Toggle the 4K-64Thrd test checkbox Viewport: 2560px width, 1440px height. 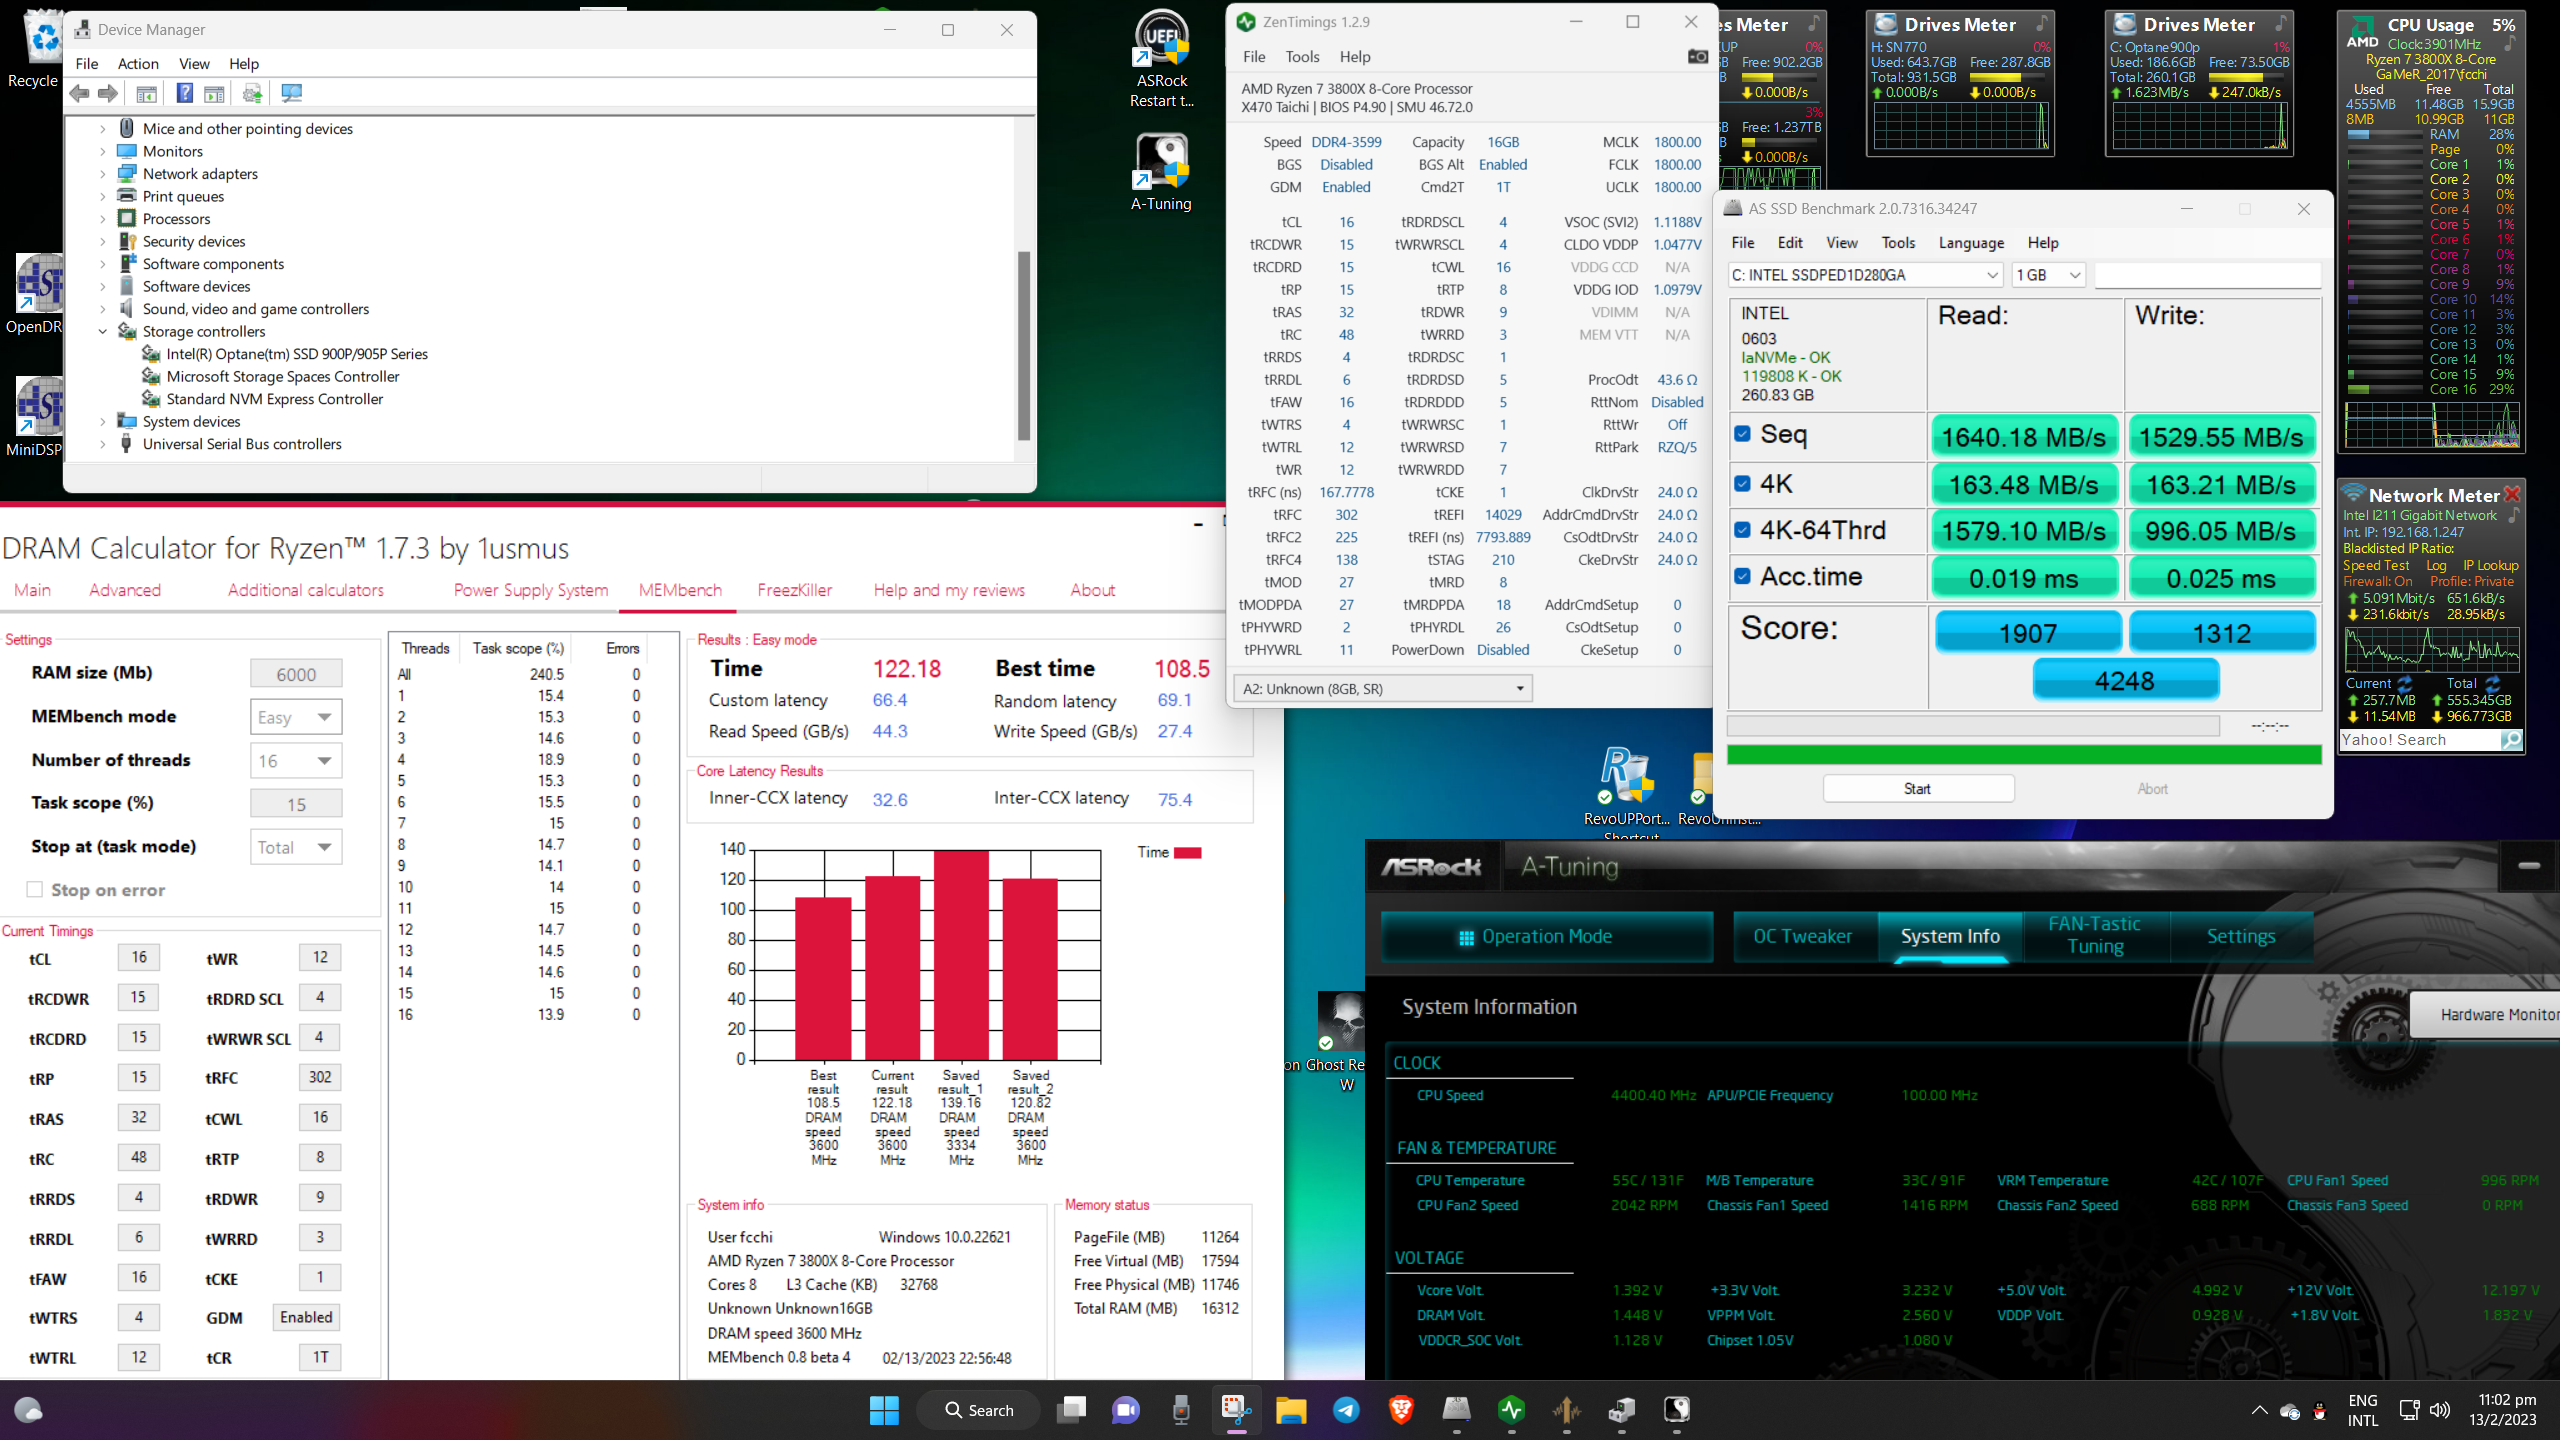point(1743,530)
